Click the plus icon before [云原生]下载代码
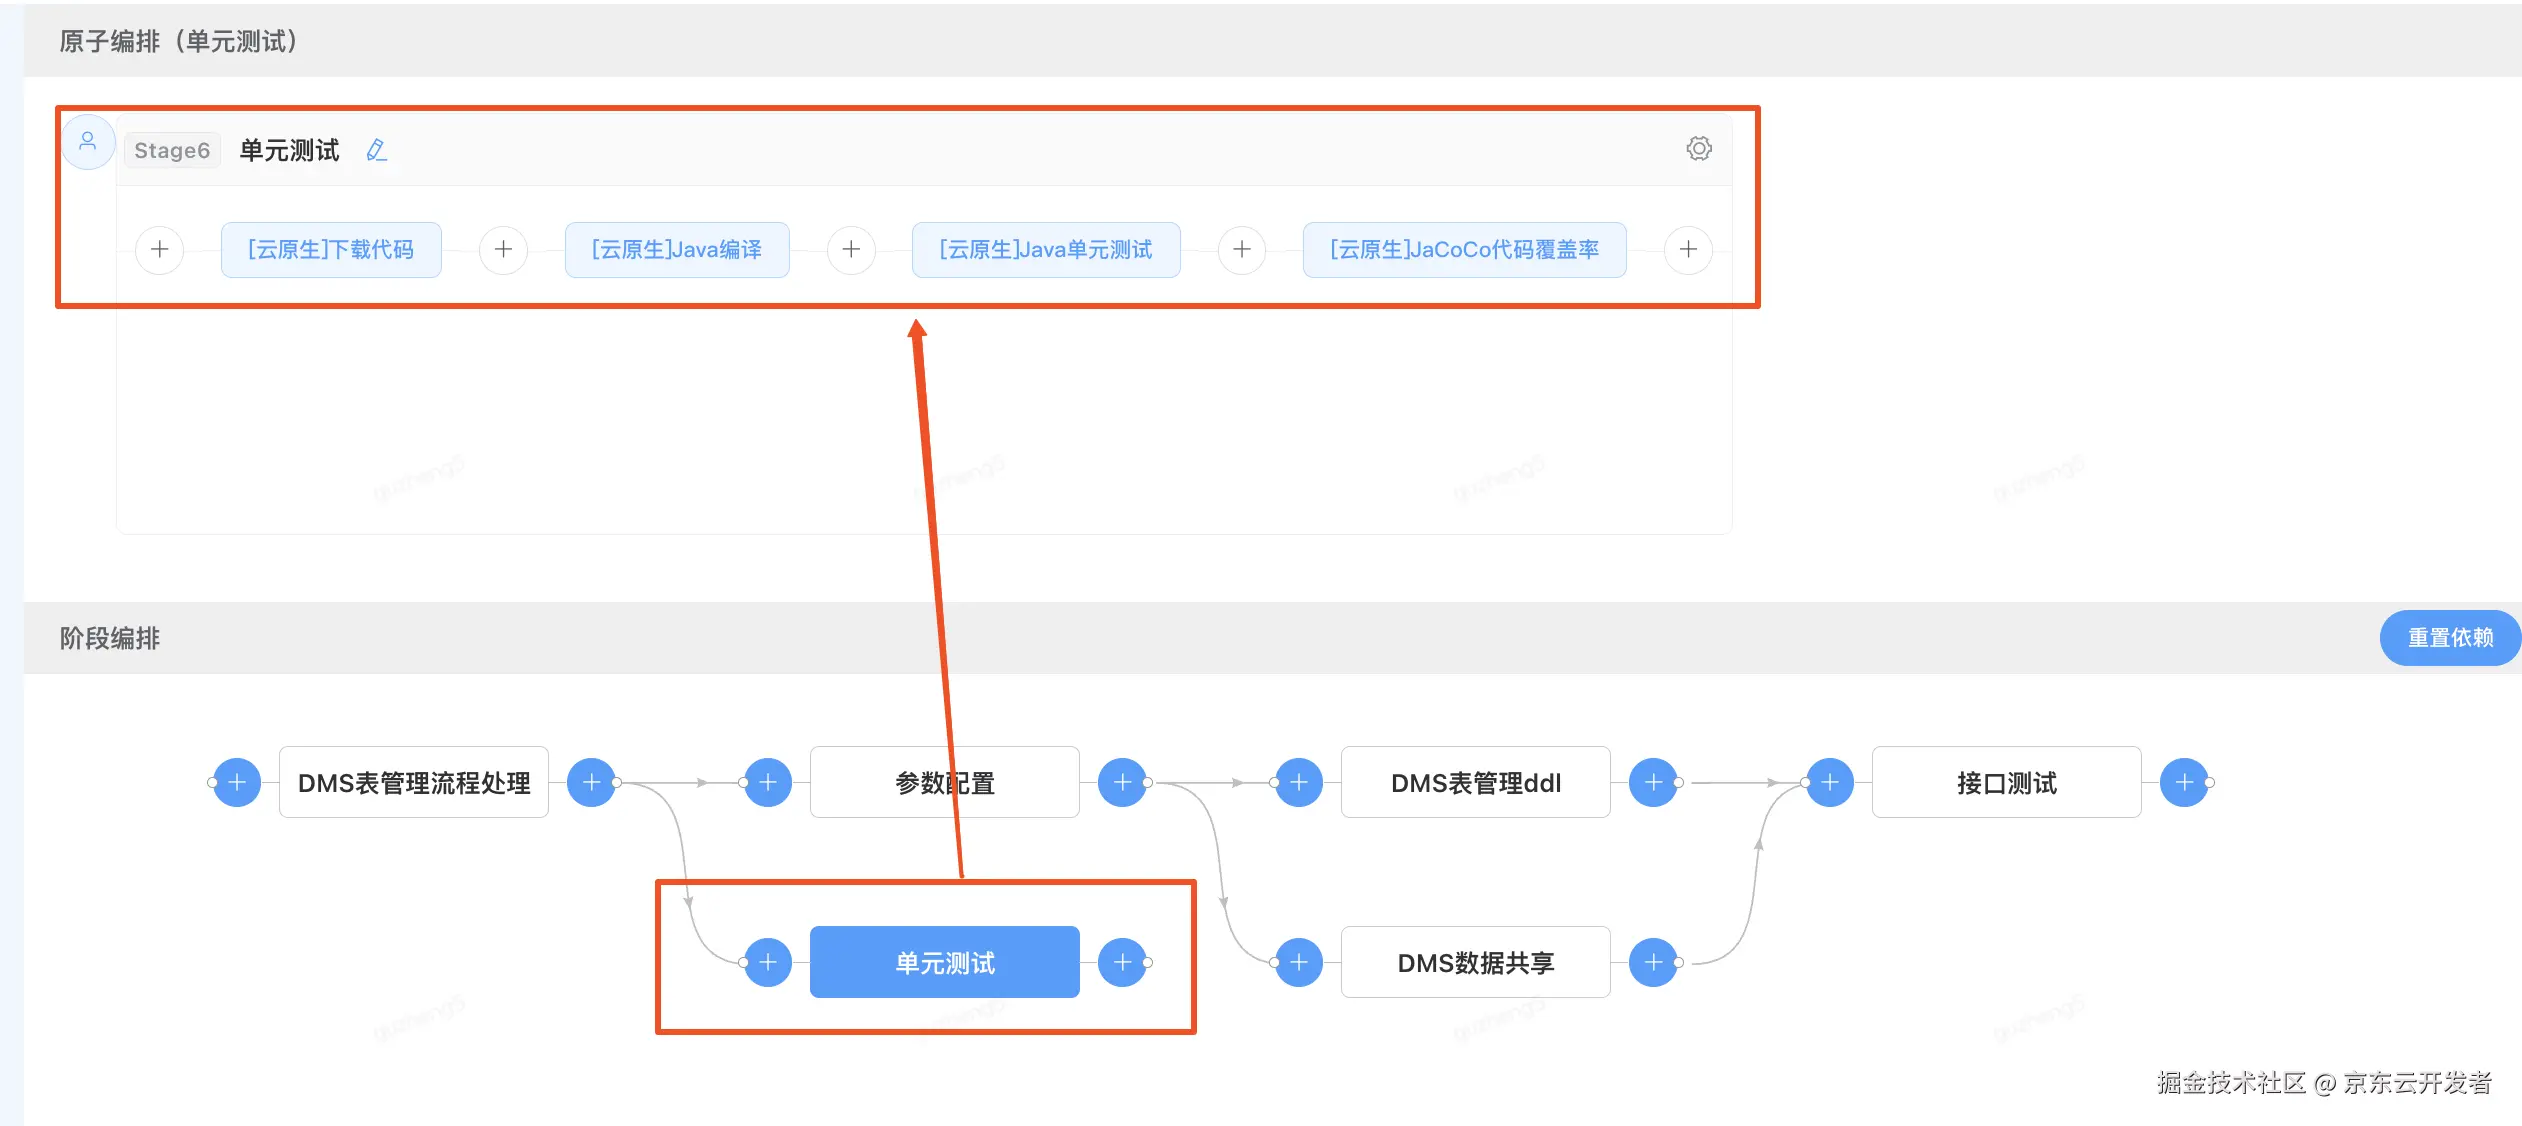Image resolution: width=2522 pixels, height=1126 pixels. 160,249
